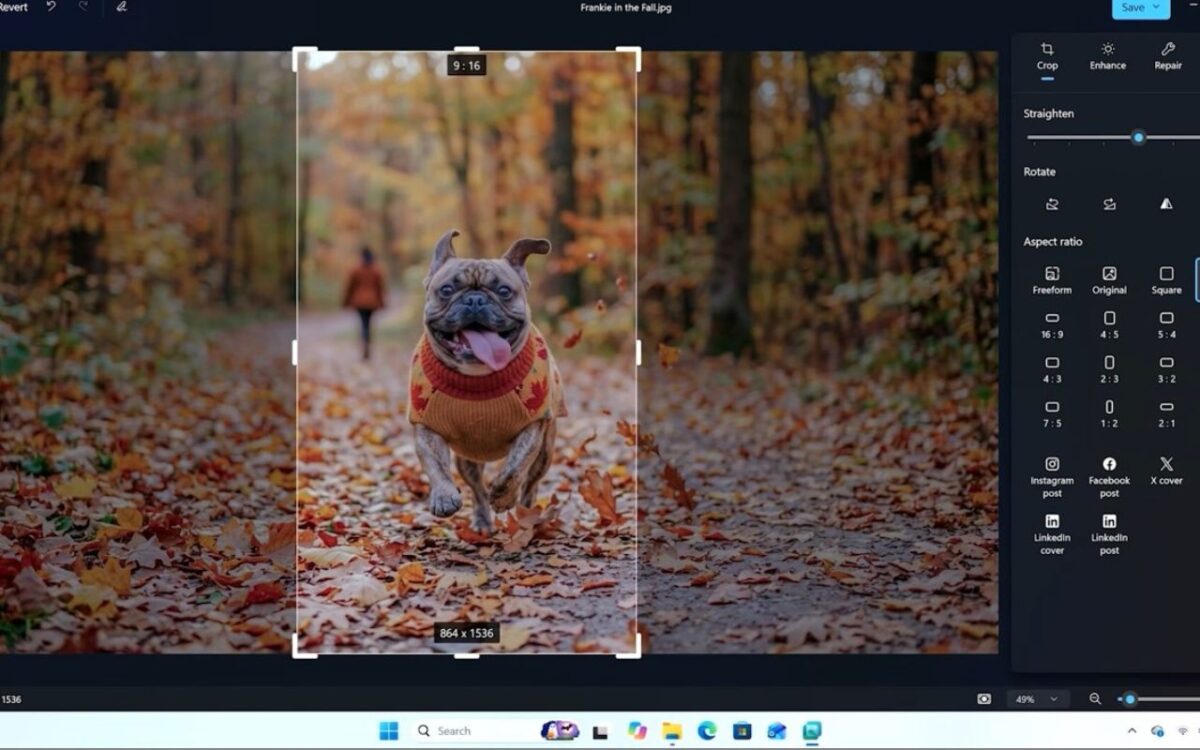
Task: Crop for an Instagram post
Action: pyautogui.click(x=1052, y=477)
